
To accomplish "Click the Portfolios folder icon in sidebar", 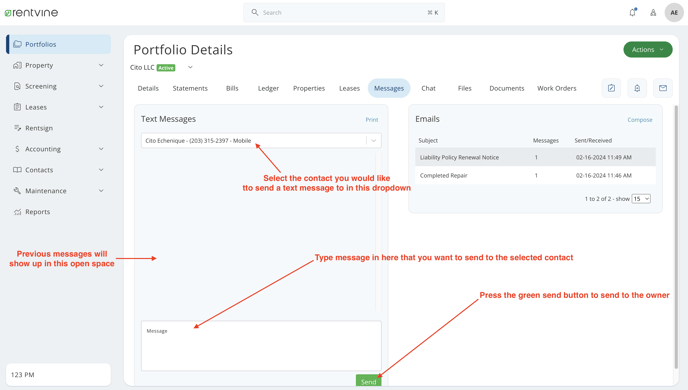I will (18, 44).
